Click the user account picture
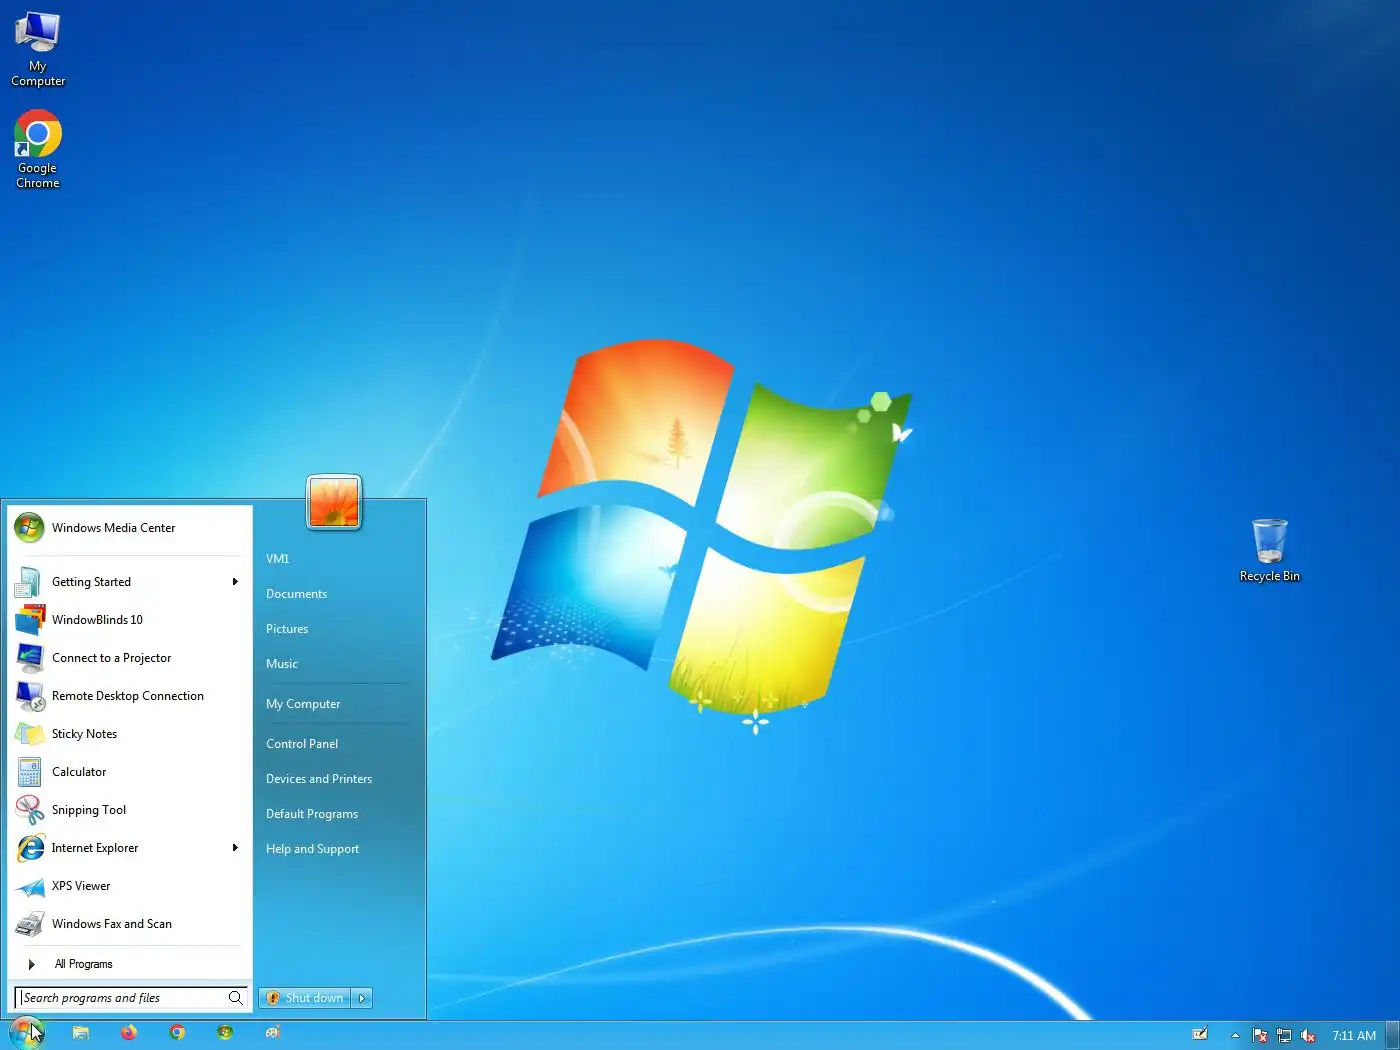Viewport: 1400px width, 1050px height. coord(334,502)
